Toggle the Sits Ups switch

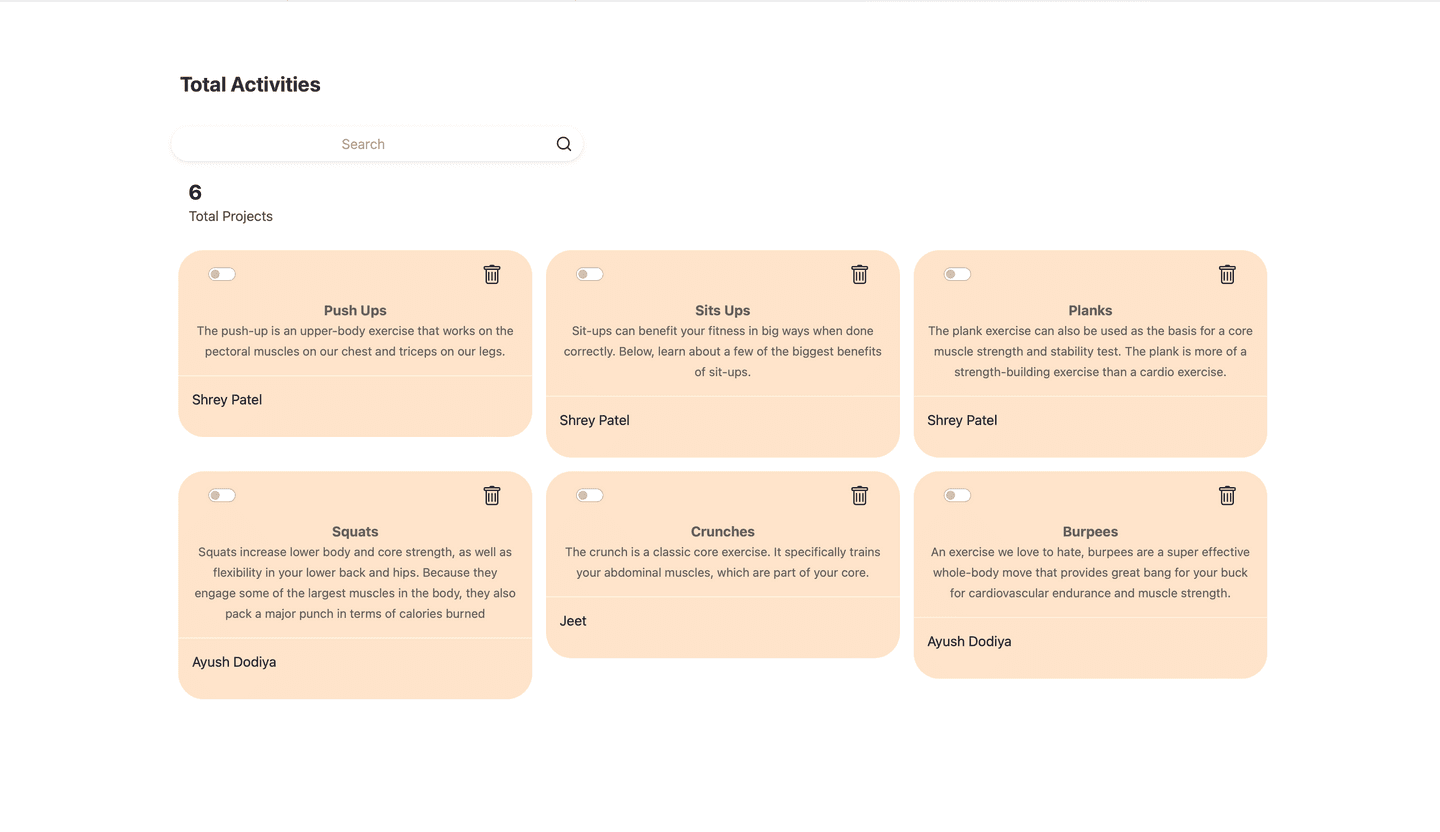pyautogui.click(x=590, y=274)
